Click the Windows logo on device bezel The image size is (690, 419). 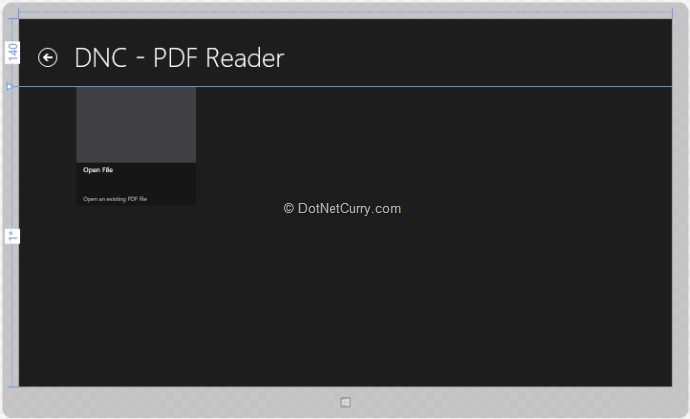345,402
